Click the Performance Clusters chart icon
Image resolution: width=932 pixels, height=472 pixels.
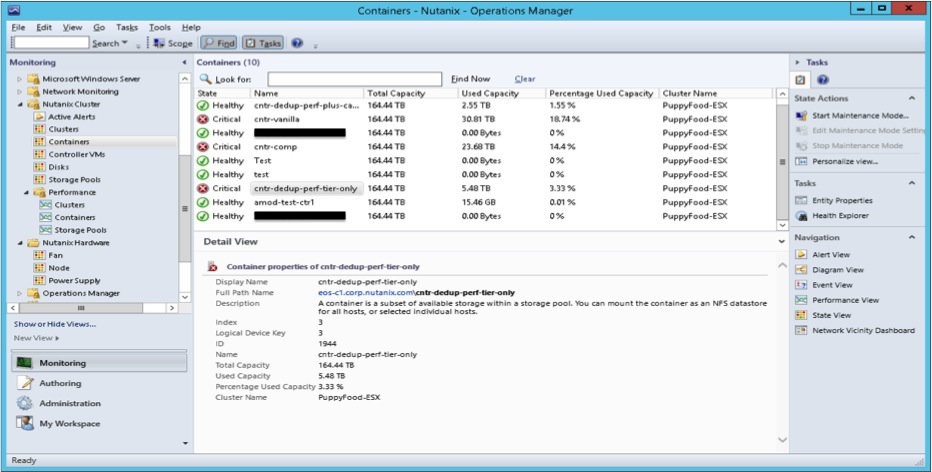point(45,204)
